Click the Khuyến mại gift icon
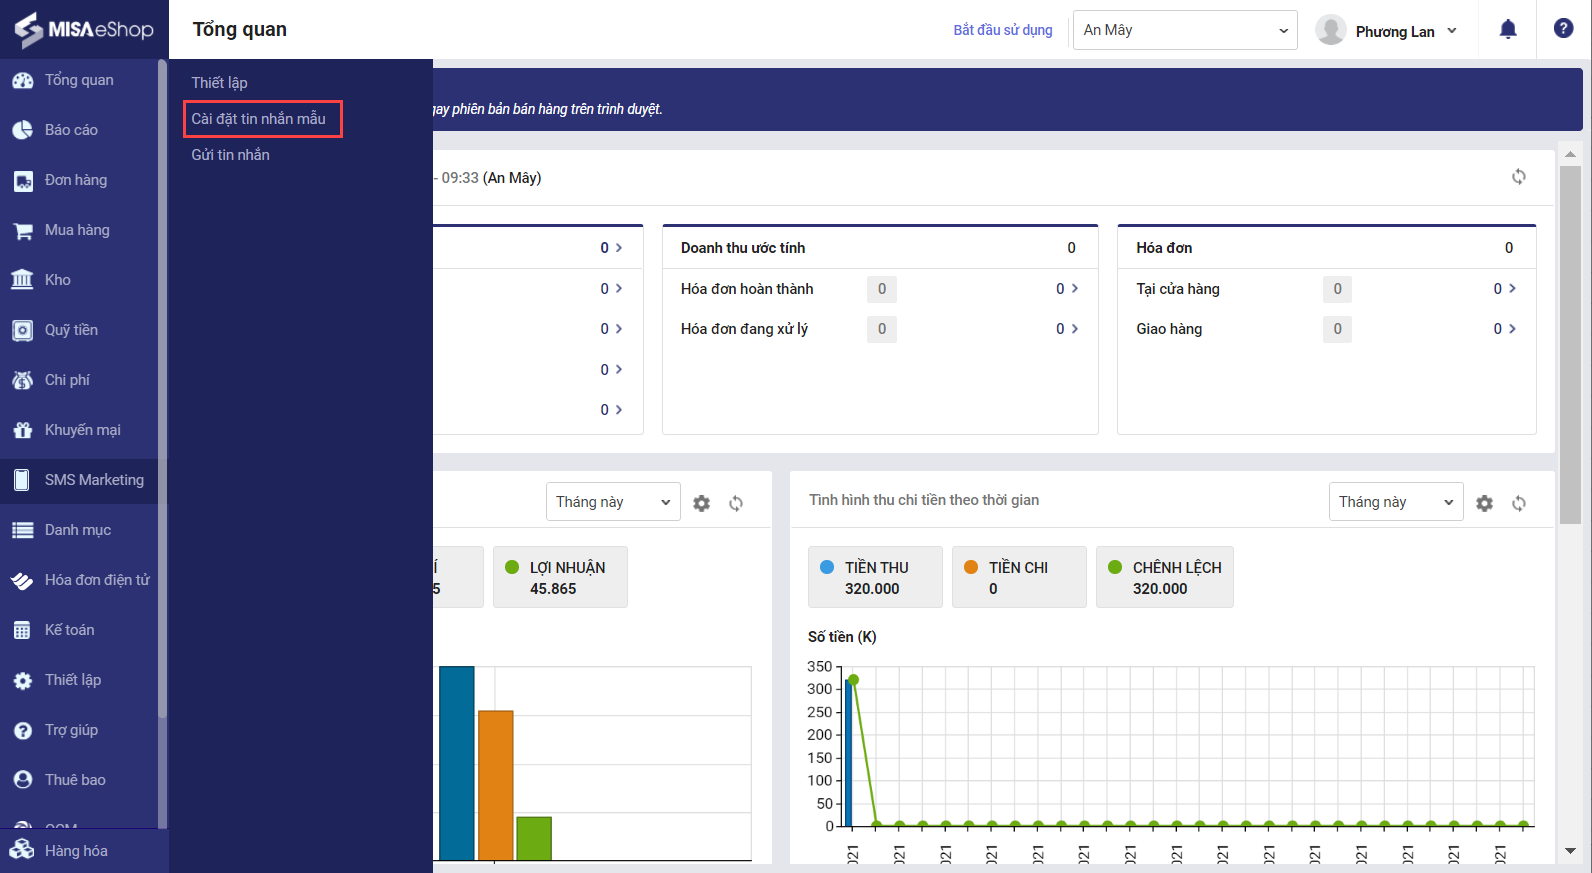The width and height of the screenshot is (1592, 873). [22, 430]
